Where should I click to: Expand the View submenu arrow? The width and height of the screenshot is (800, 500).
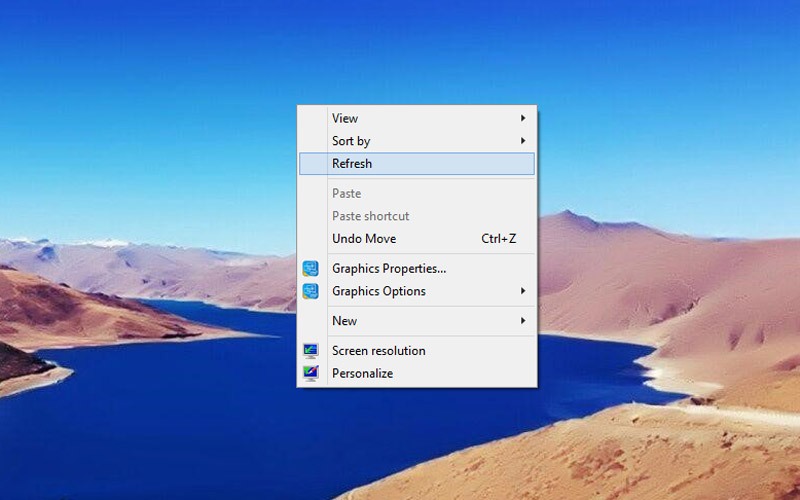coord(523,118)
